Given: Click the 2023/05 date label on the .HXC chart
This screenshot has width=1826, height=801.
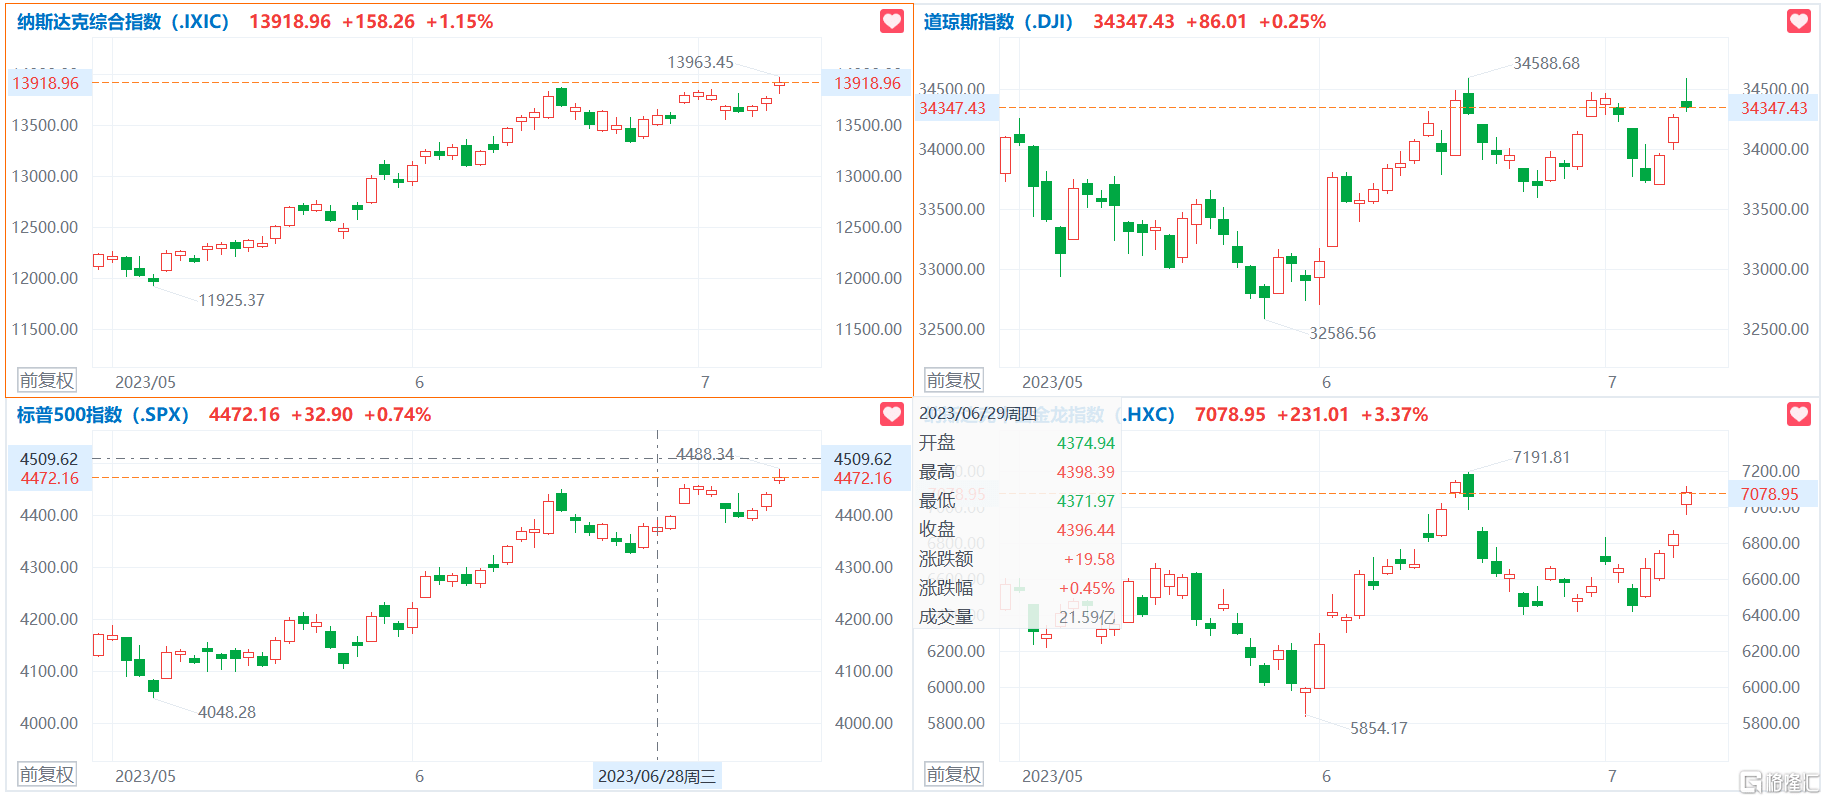Looking at the screenshot, I should pos(1052,776).
